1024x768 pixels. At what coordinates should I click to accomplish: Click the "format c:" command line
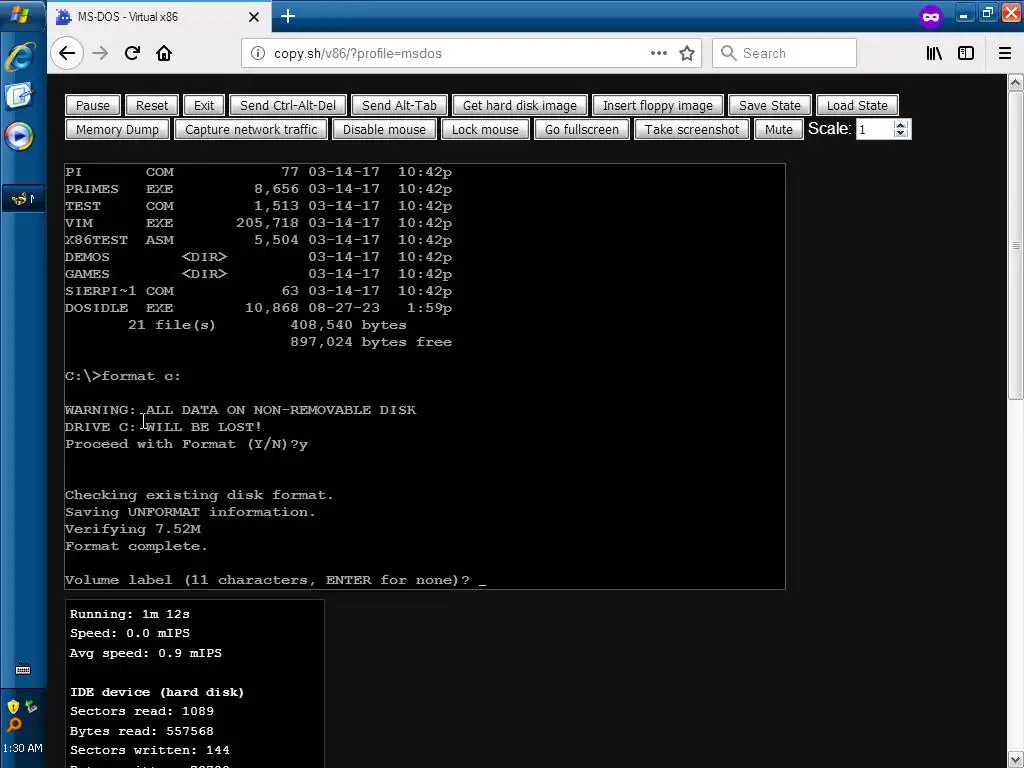(x=123, y=376)
